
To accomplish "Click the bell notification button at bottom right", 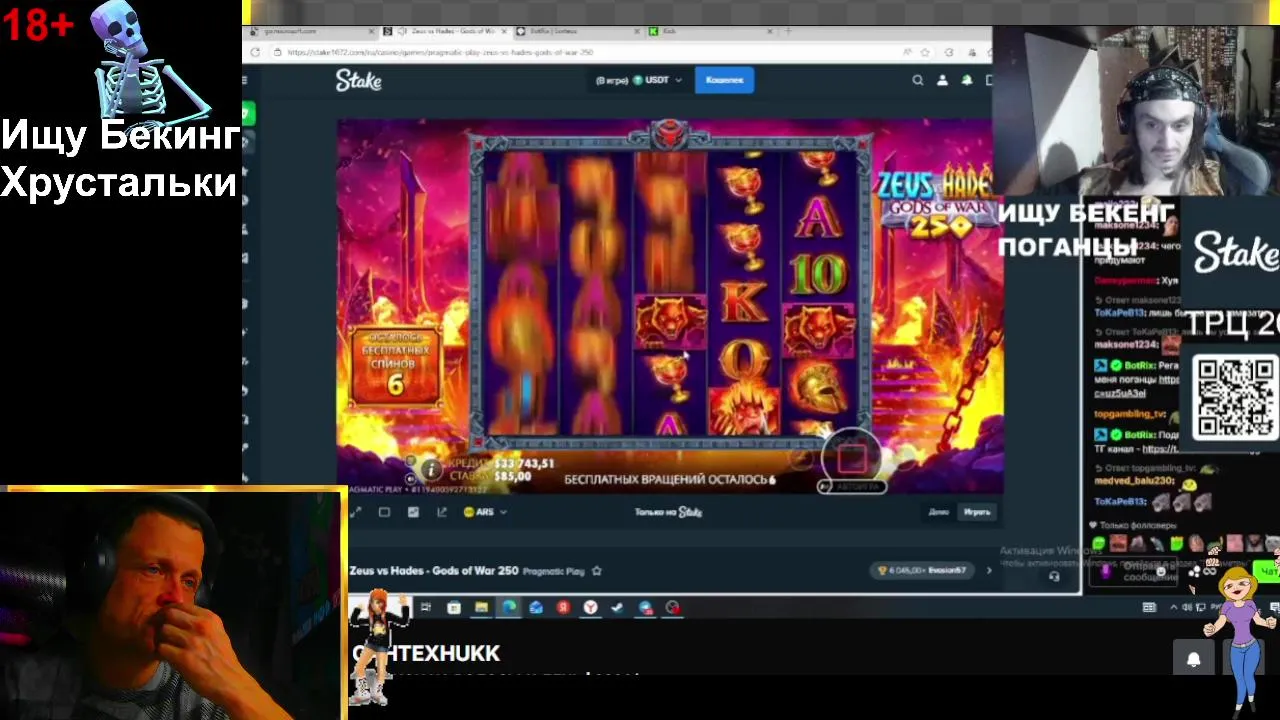I will (x=1193, y=659).
